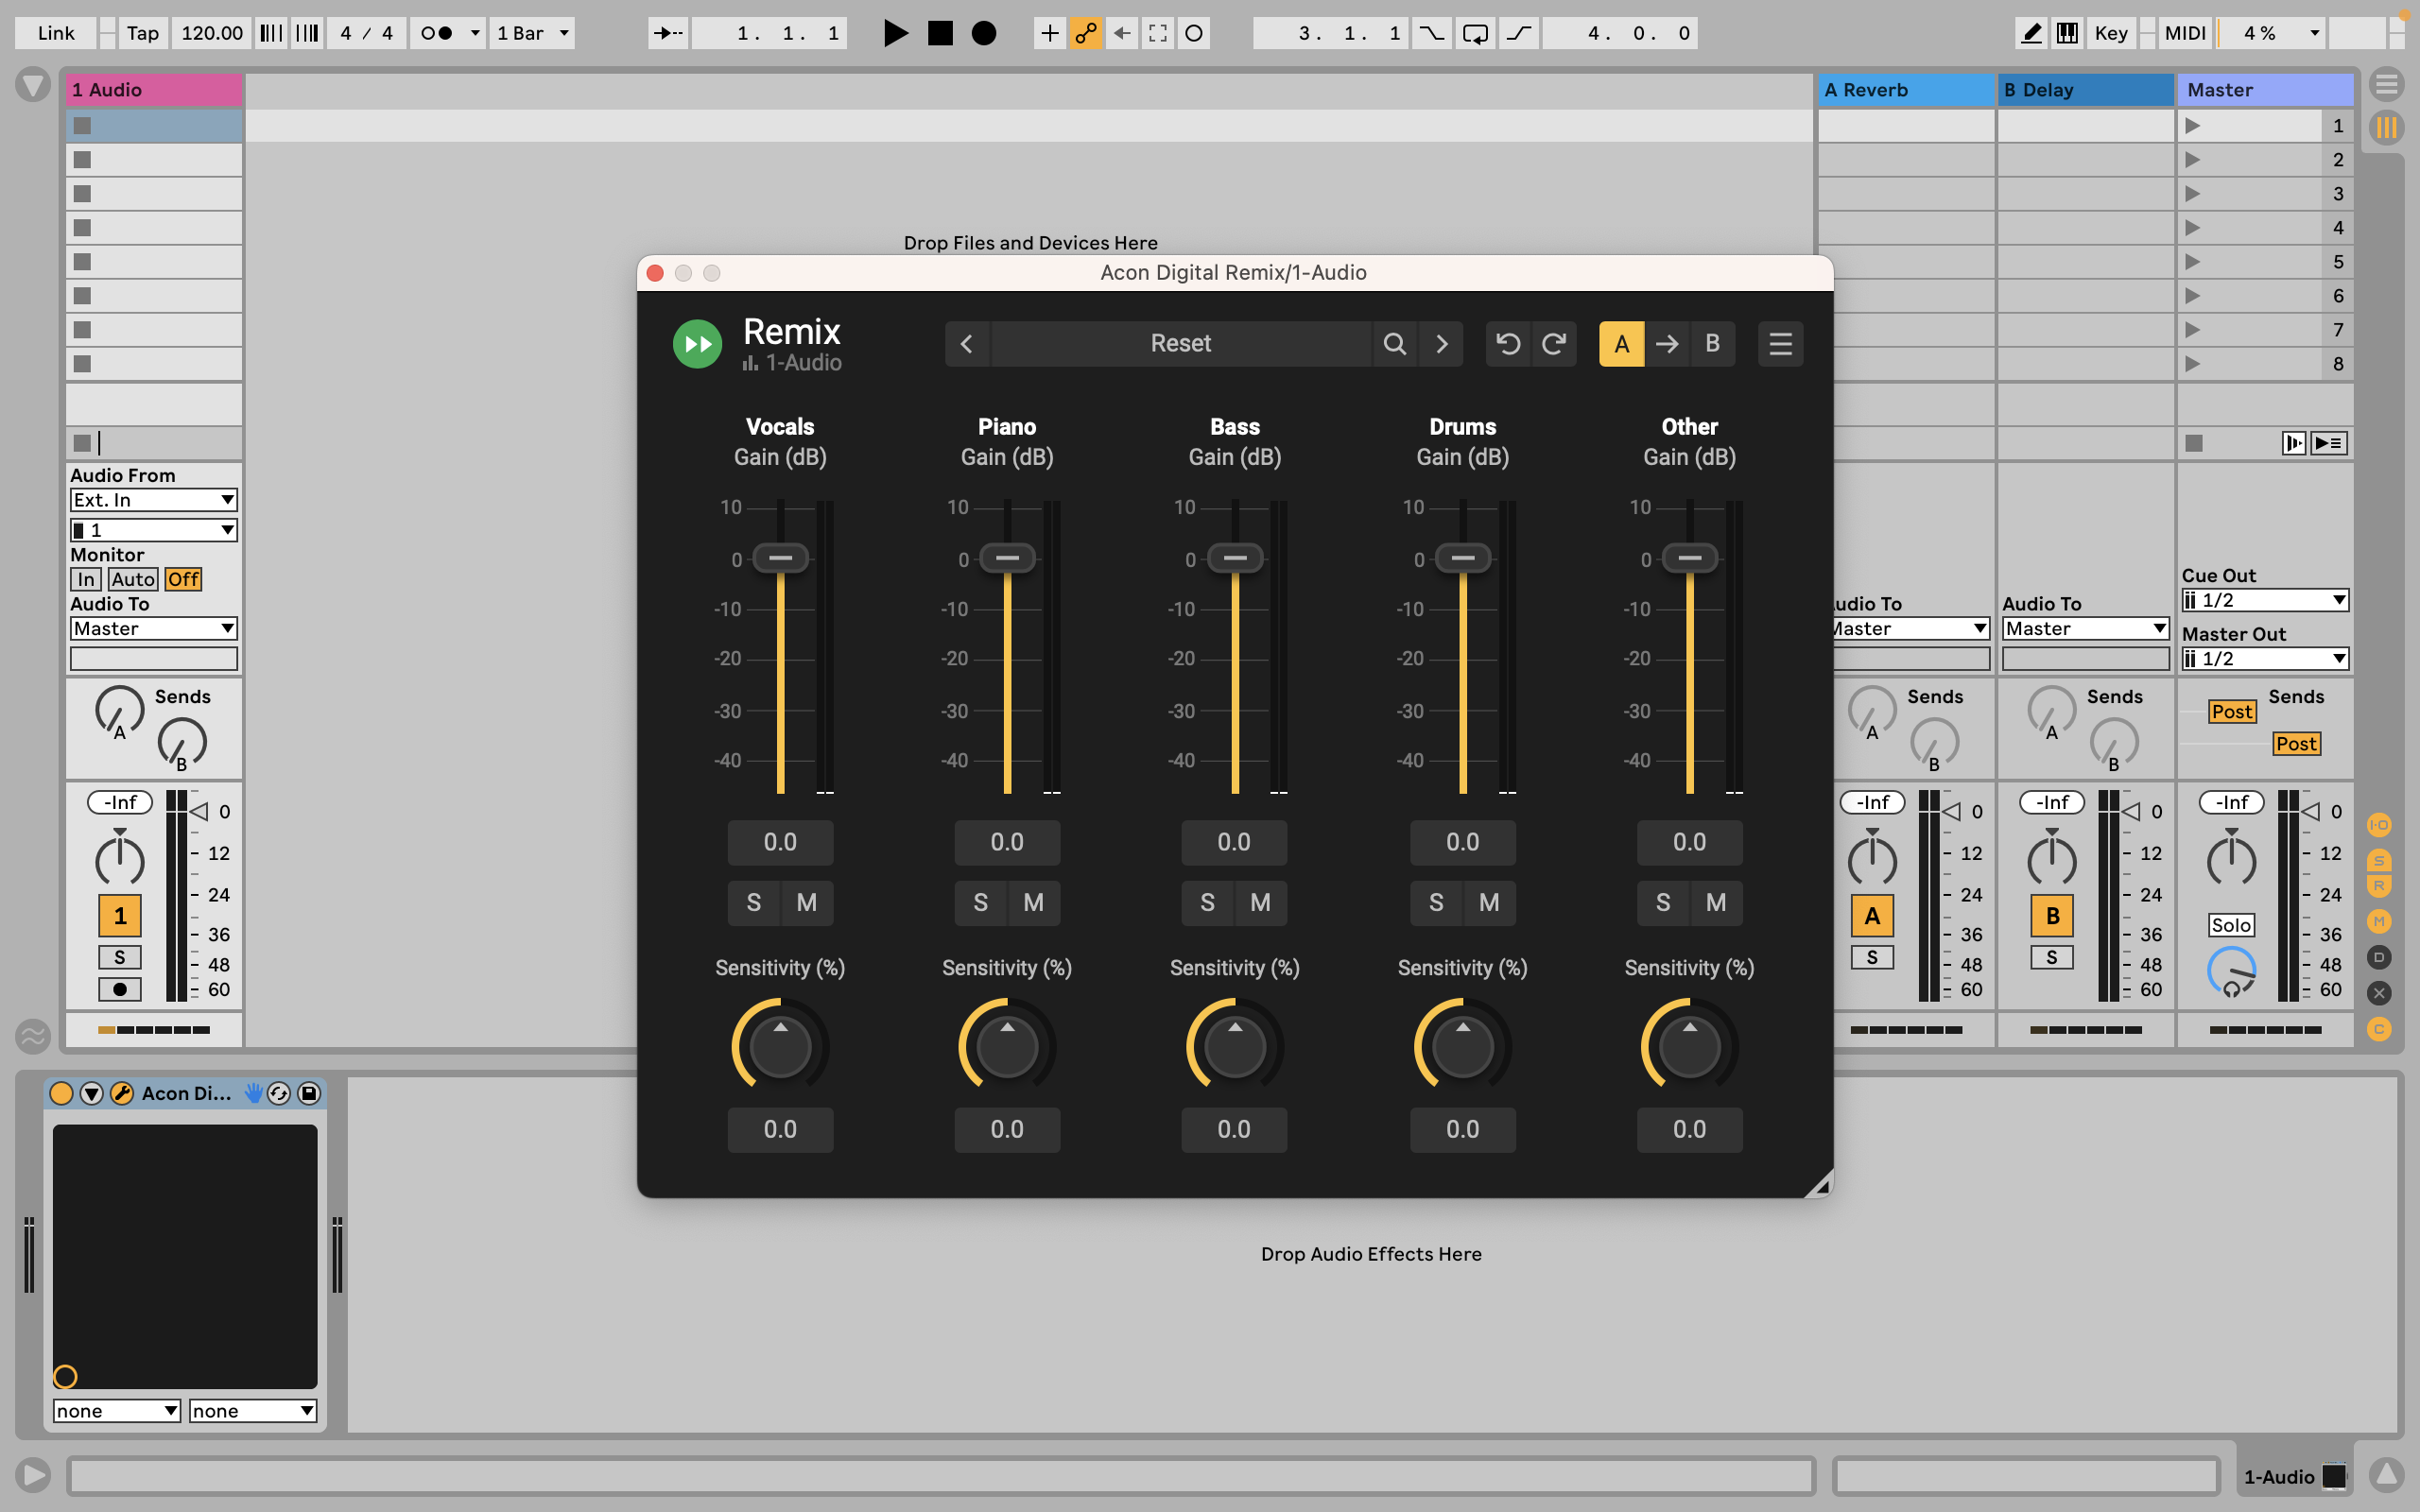Mute the Drums stem

coord(1489,902)
